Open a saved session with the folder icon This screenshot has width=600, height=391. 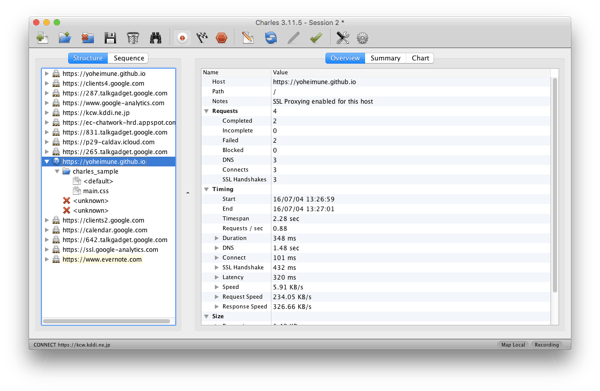(65, 38)
